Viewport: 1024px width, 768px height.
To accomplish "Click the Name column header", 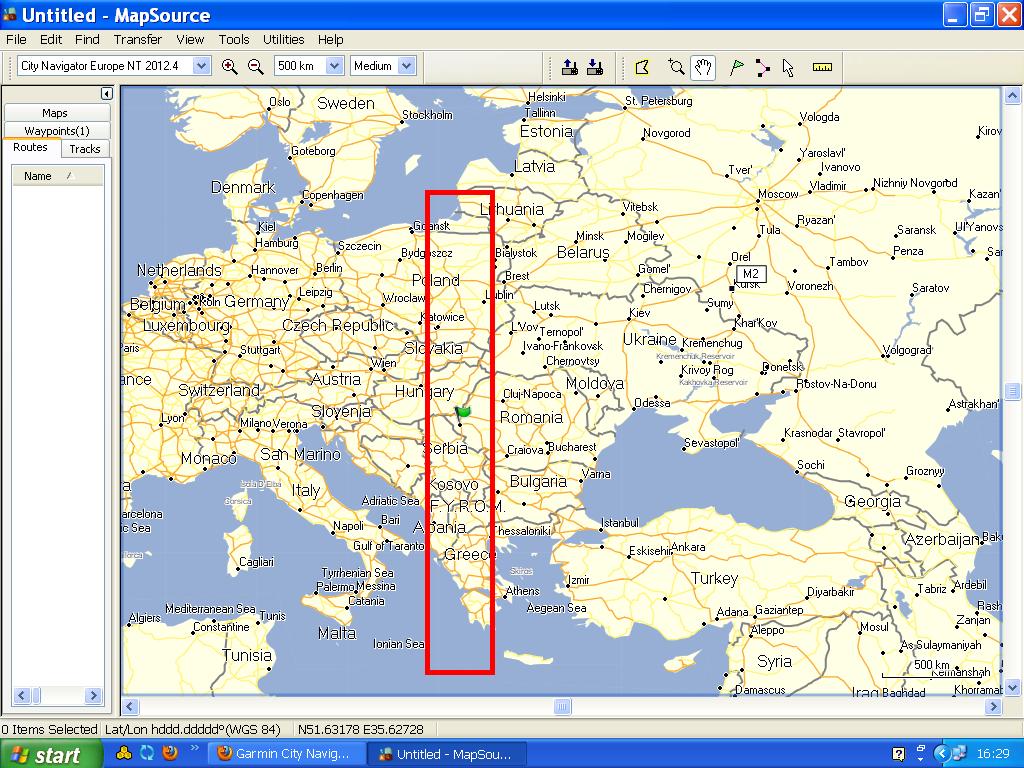I will pos(57,176).
